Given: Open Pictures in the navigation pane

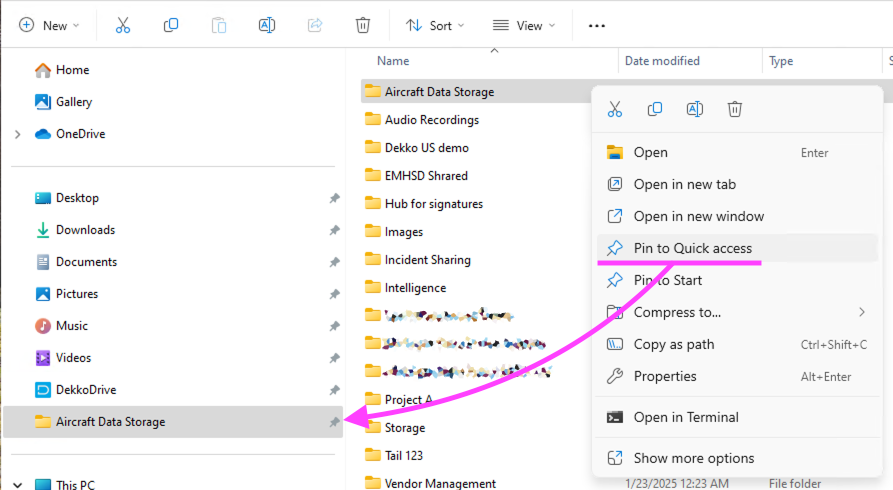Looking at the screenshot, I should point(67,293).
